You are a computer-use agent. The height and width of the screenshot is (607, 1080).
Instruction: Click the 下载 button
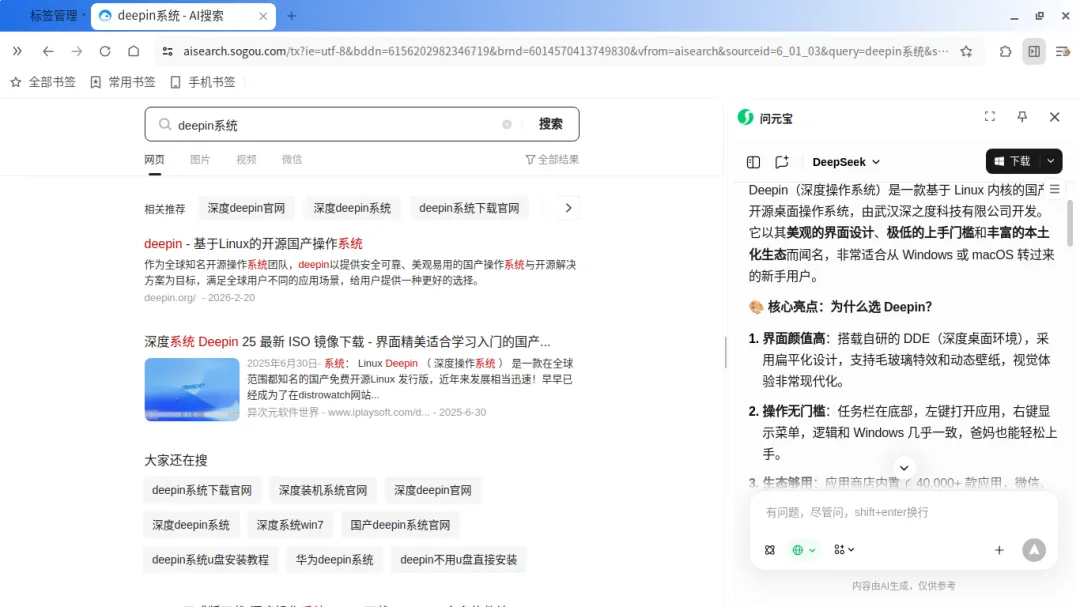pyautogui.click(x=1012, y=161)
